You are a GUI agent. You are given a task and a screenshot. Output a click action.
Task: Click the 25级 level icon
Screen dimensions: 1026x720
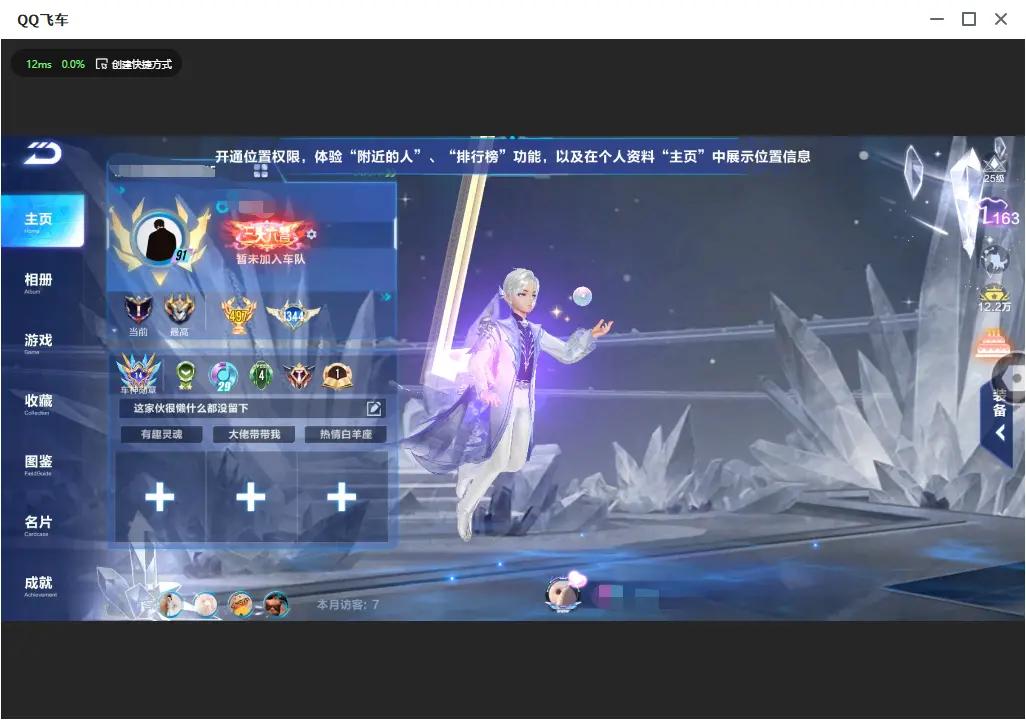click(x=995, y=168)
